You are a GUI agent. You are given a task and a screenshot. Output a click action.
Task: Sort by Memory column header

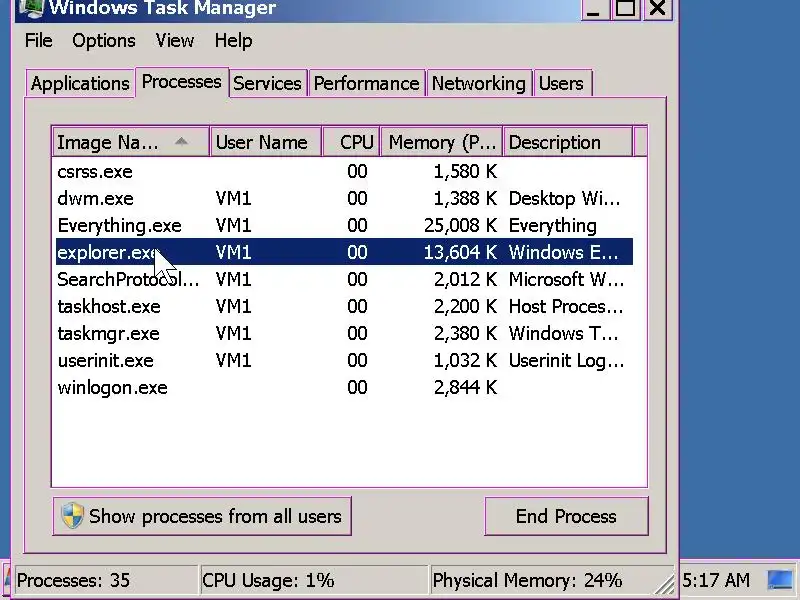click(441, 142)
